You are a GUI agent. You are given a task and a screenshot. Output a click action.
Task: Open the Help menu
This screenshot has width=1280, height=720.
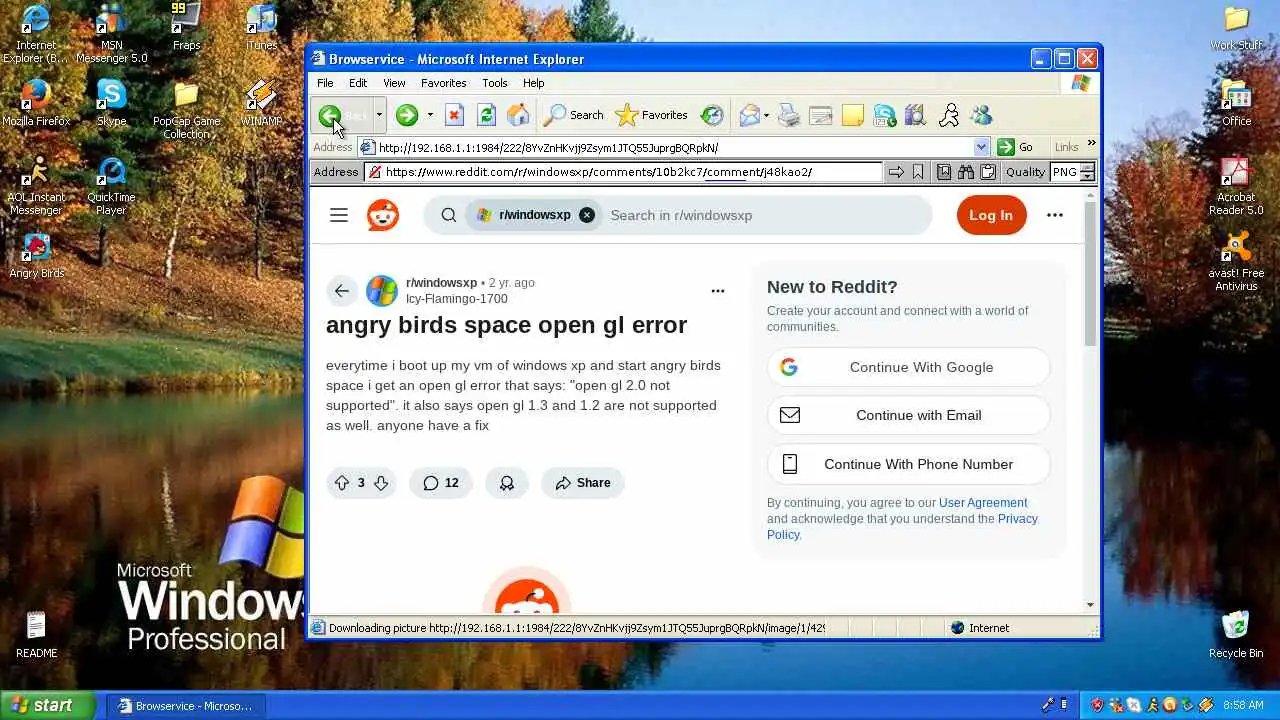click(x=533, y=83)
